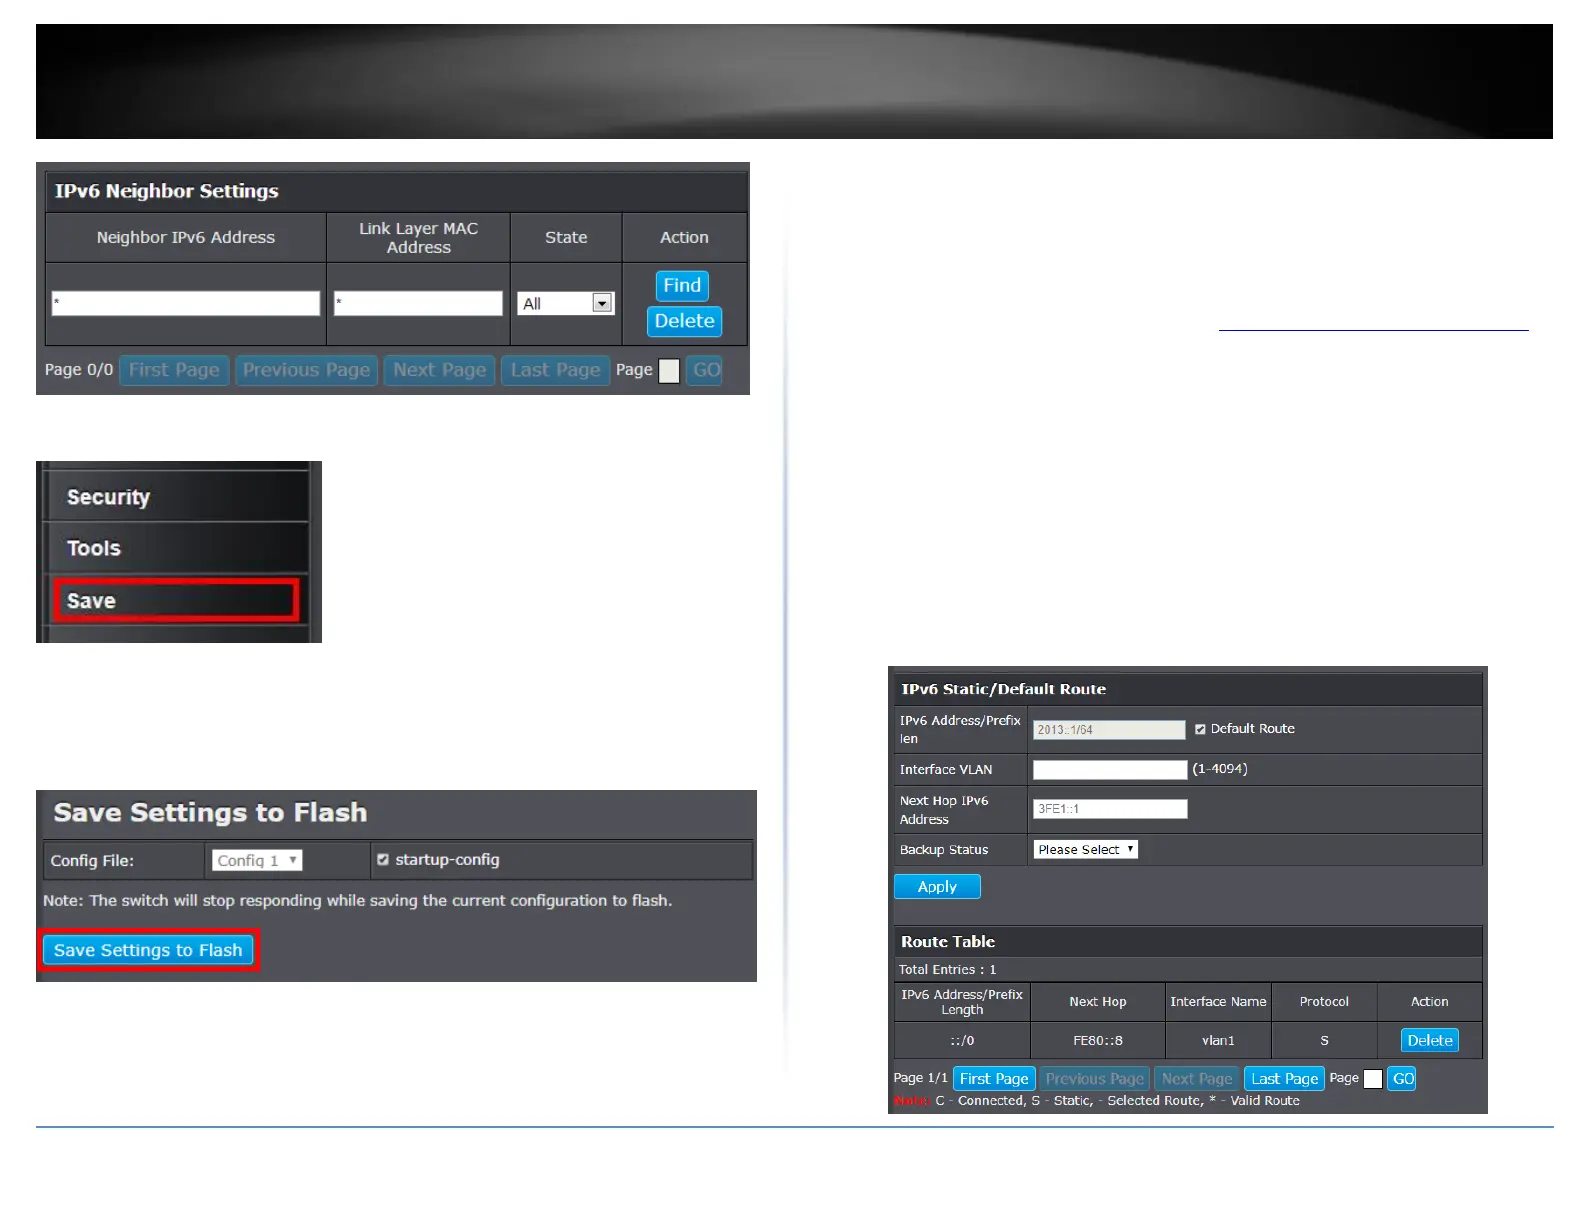Screen dimensions: 1584x1224
Task: Click the Total Entries : 1 text
Action: click(x=947, y=969)
